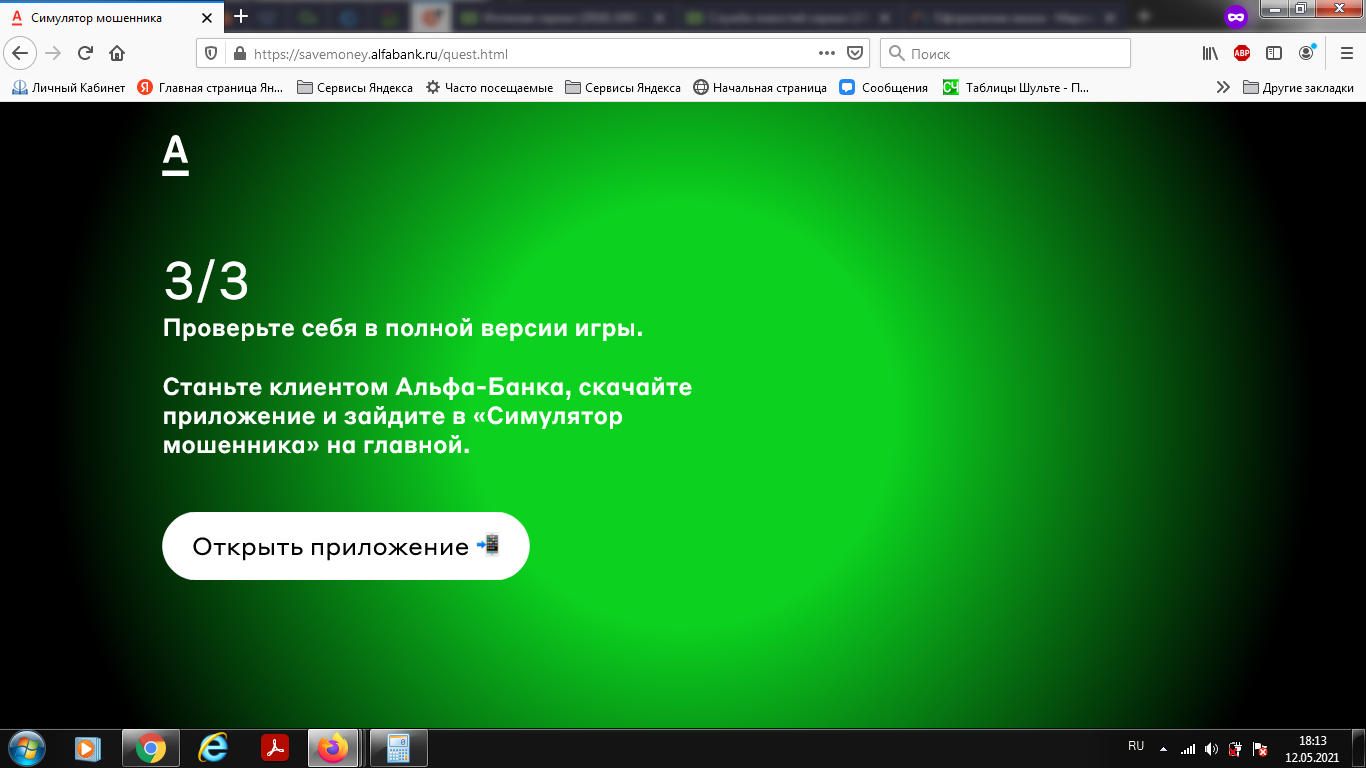Open the Другие закладки folder
Image resolution: width=1366 pixels, height=768 pixels.
tap(1298, 88)
